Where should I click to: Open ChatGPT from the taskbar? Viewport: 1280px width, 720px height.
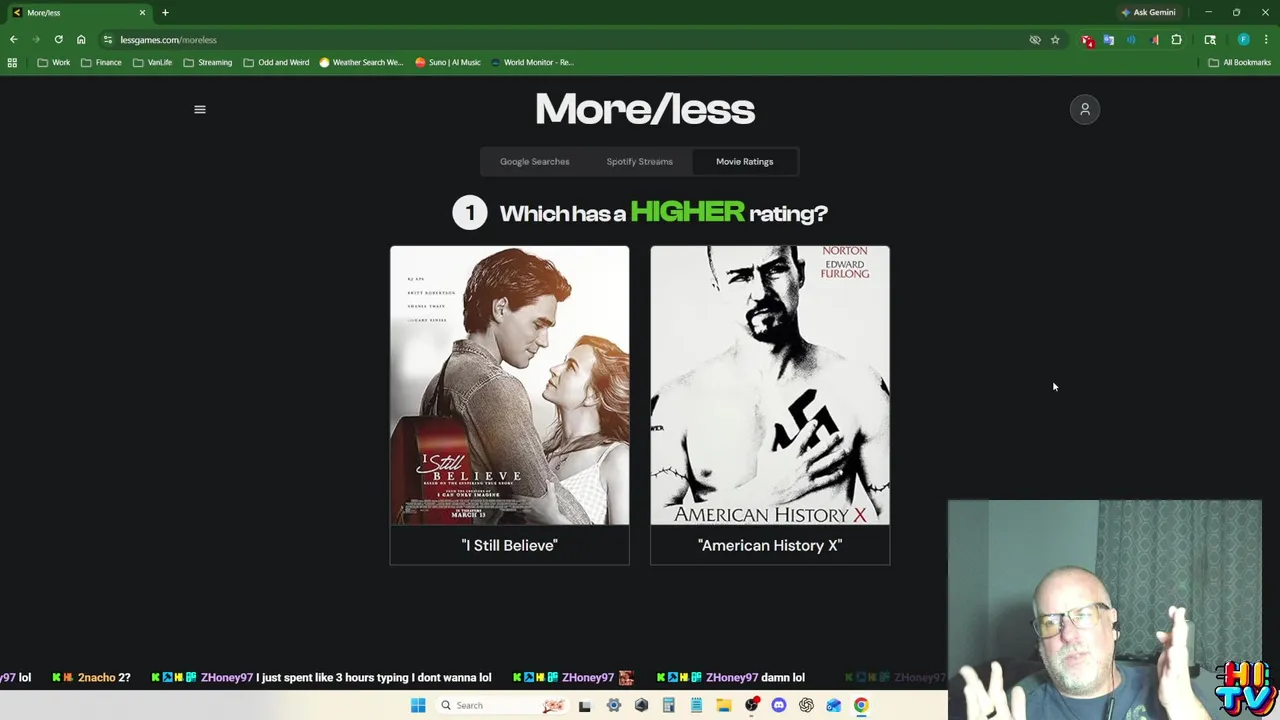click(x=806, y=705)
